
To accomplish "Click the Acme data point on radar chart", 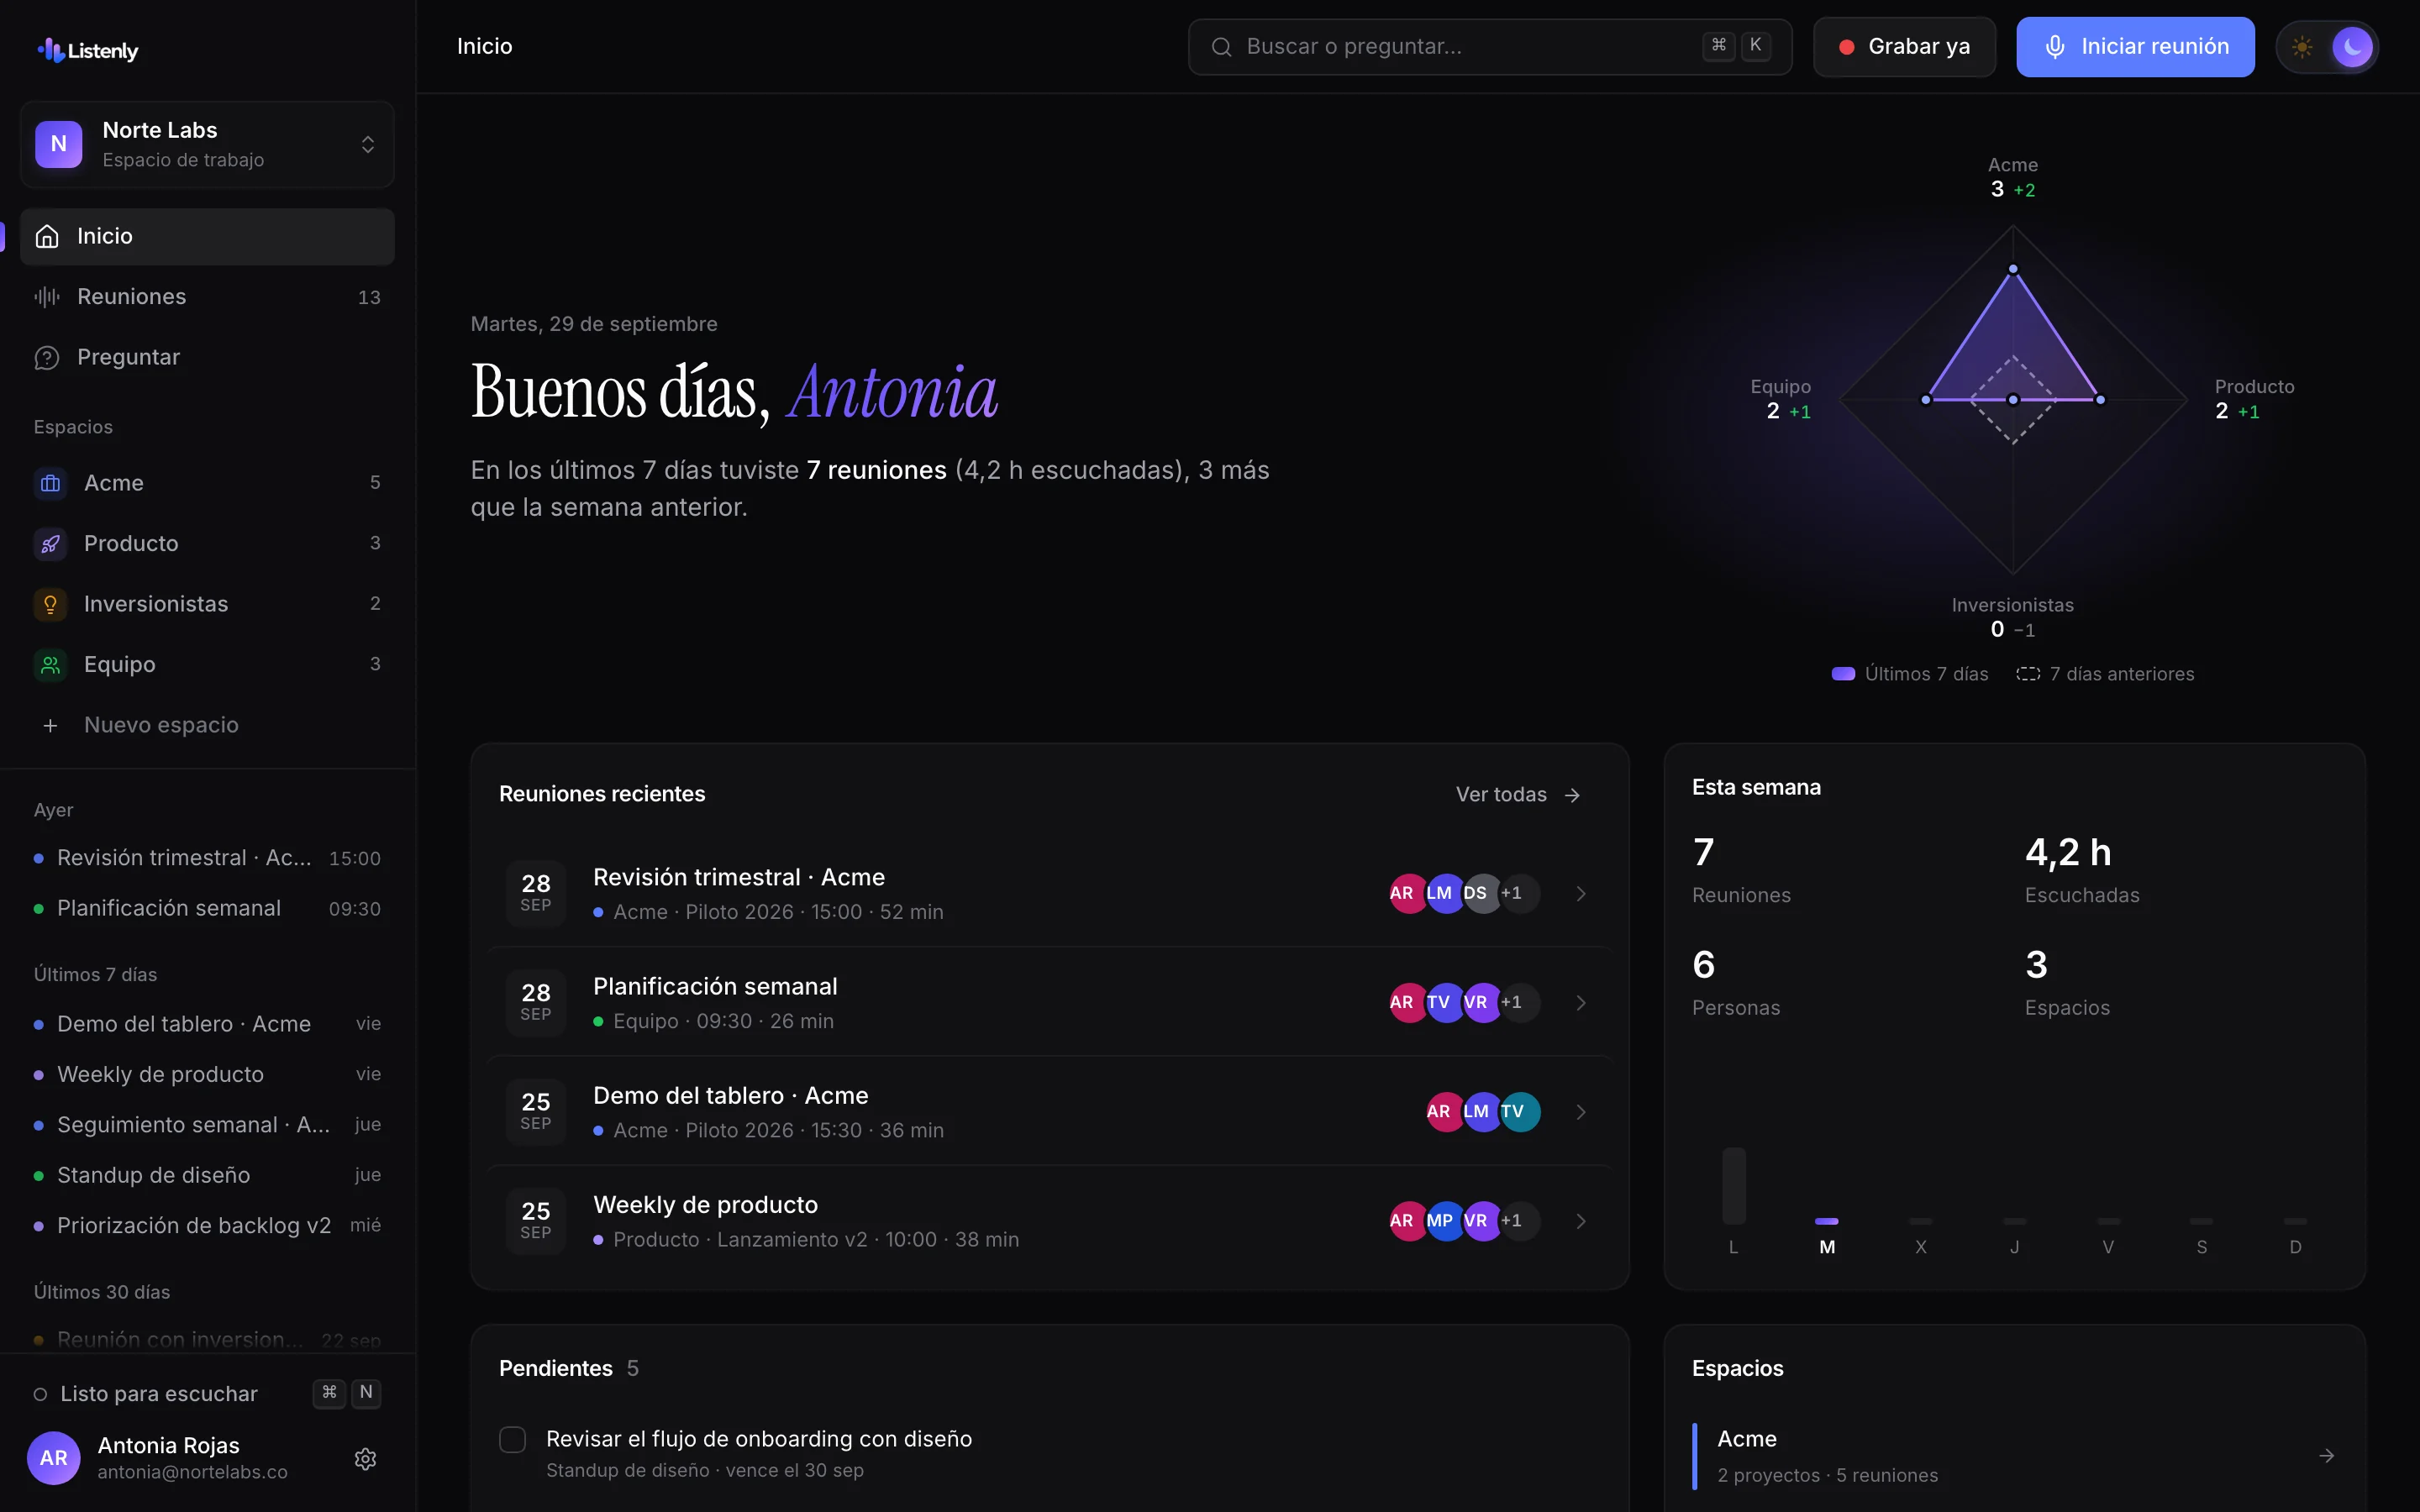I will coord(2013,269).
